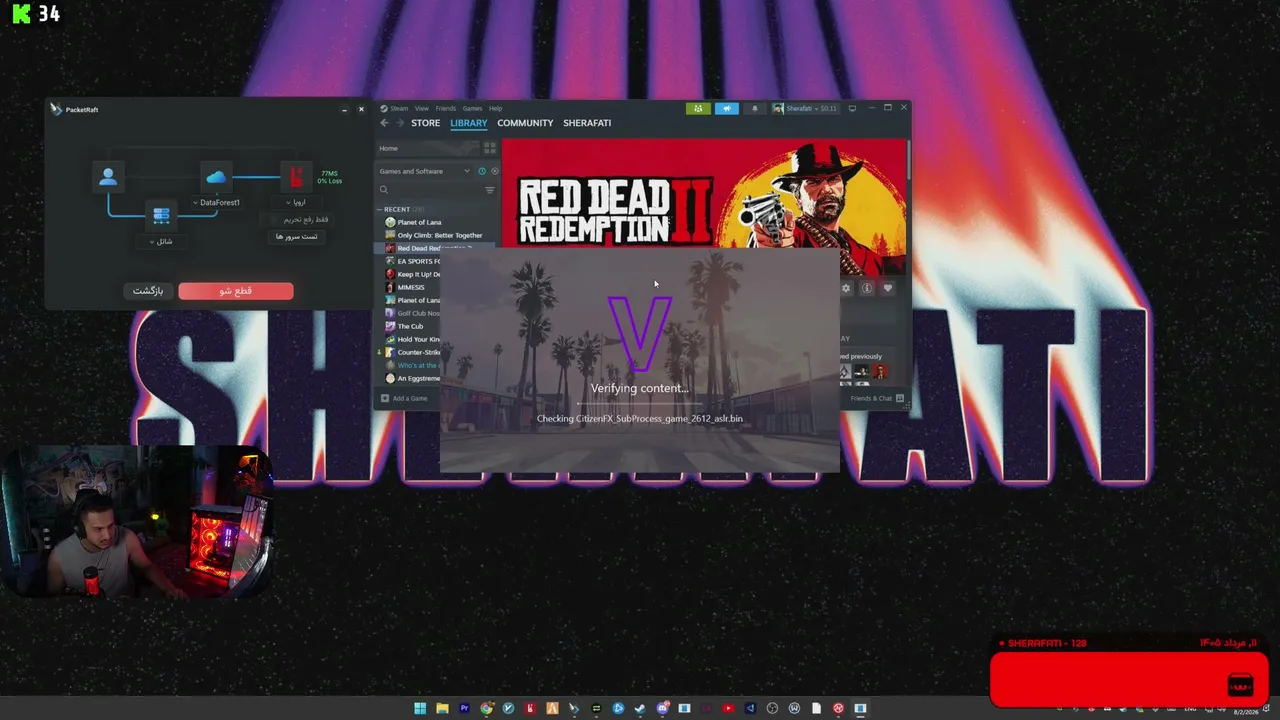
Task: Select MIMESIS in the library list
Action: pos(405,287)
